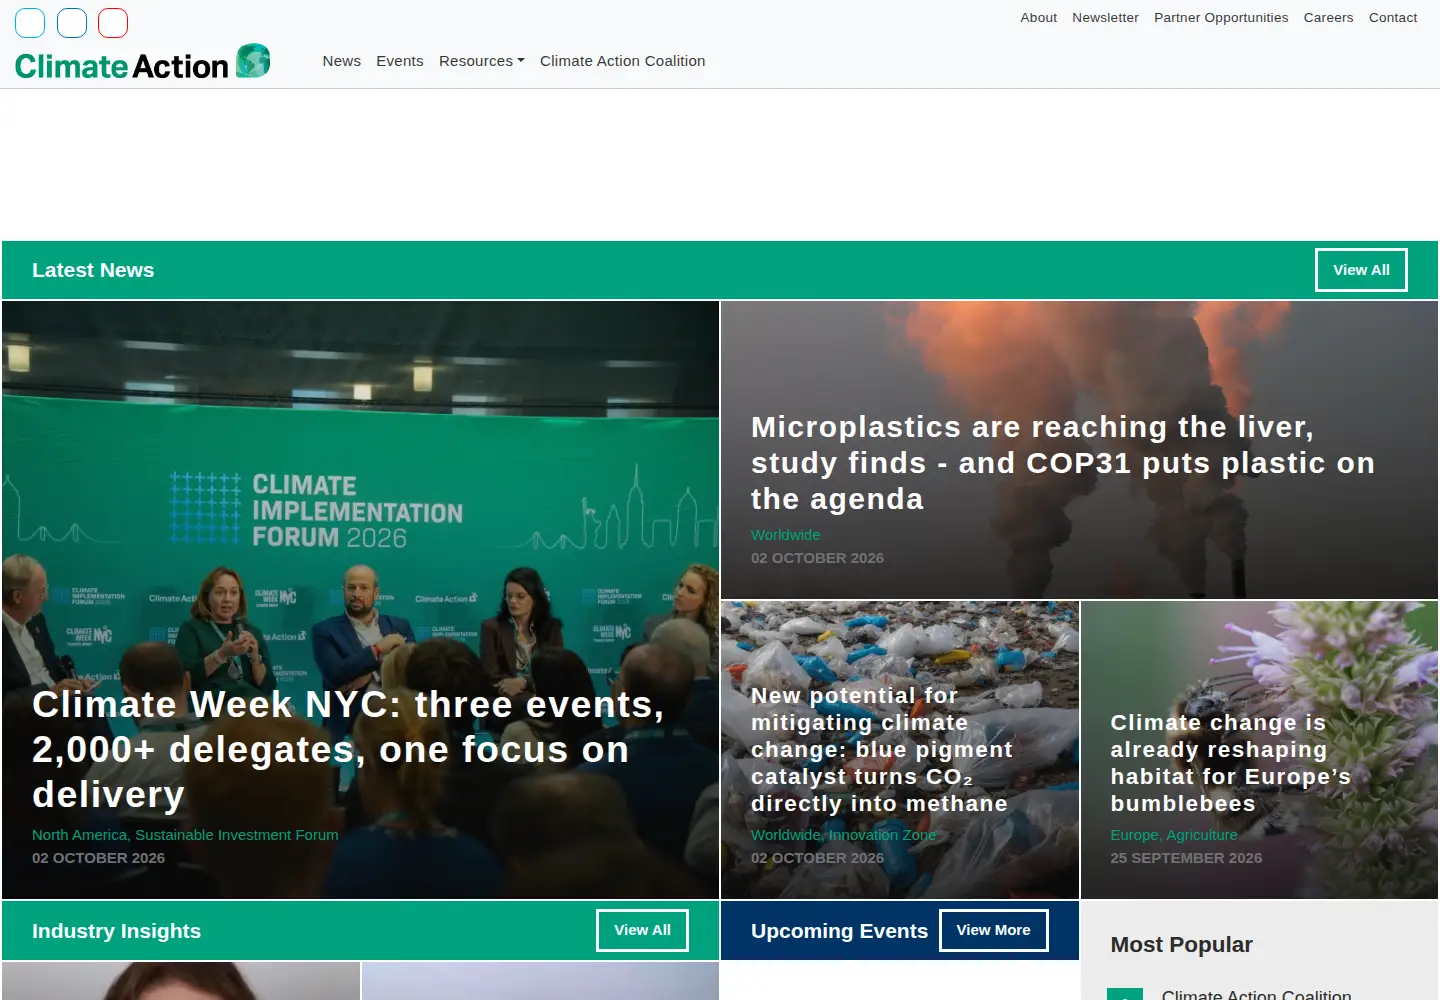1440x1000 pixels.
Task: Click the portrait thumbnail under Industry Insights
Action: [181, 981]
